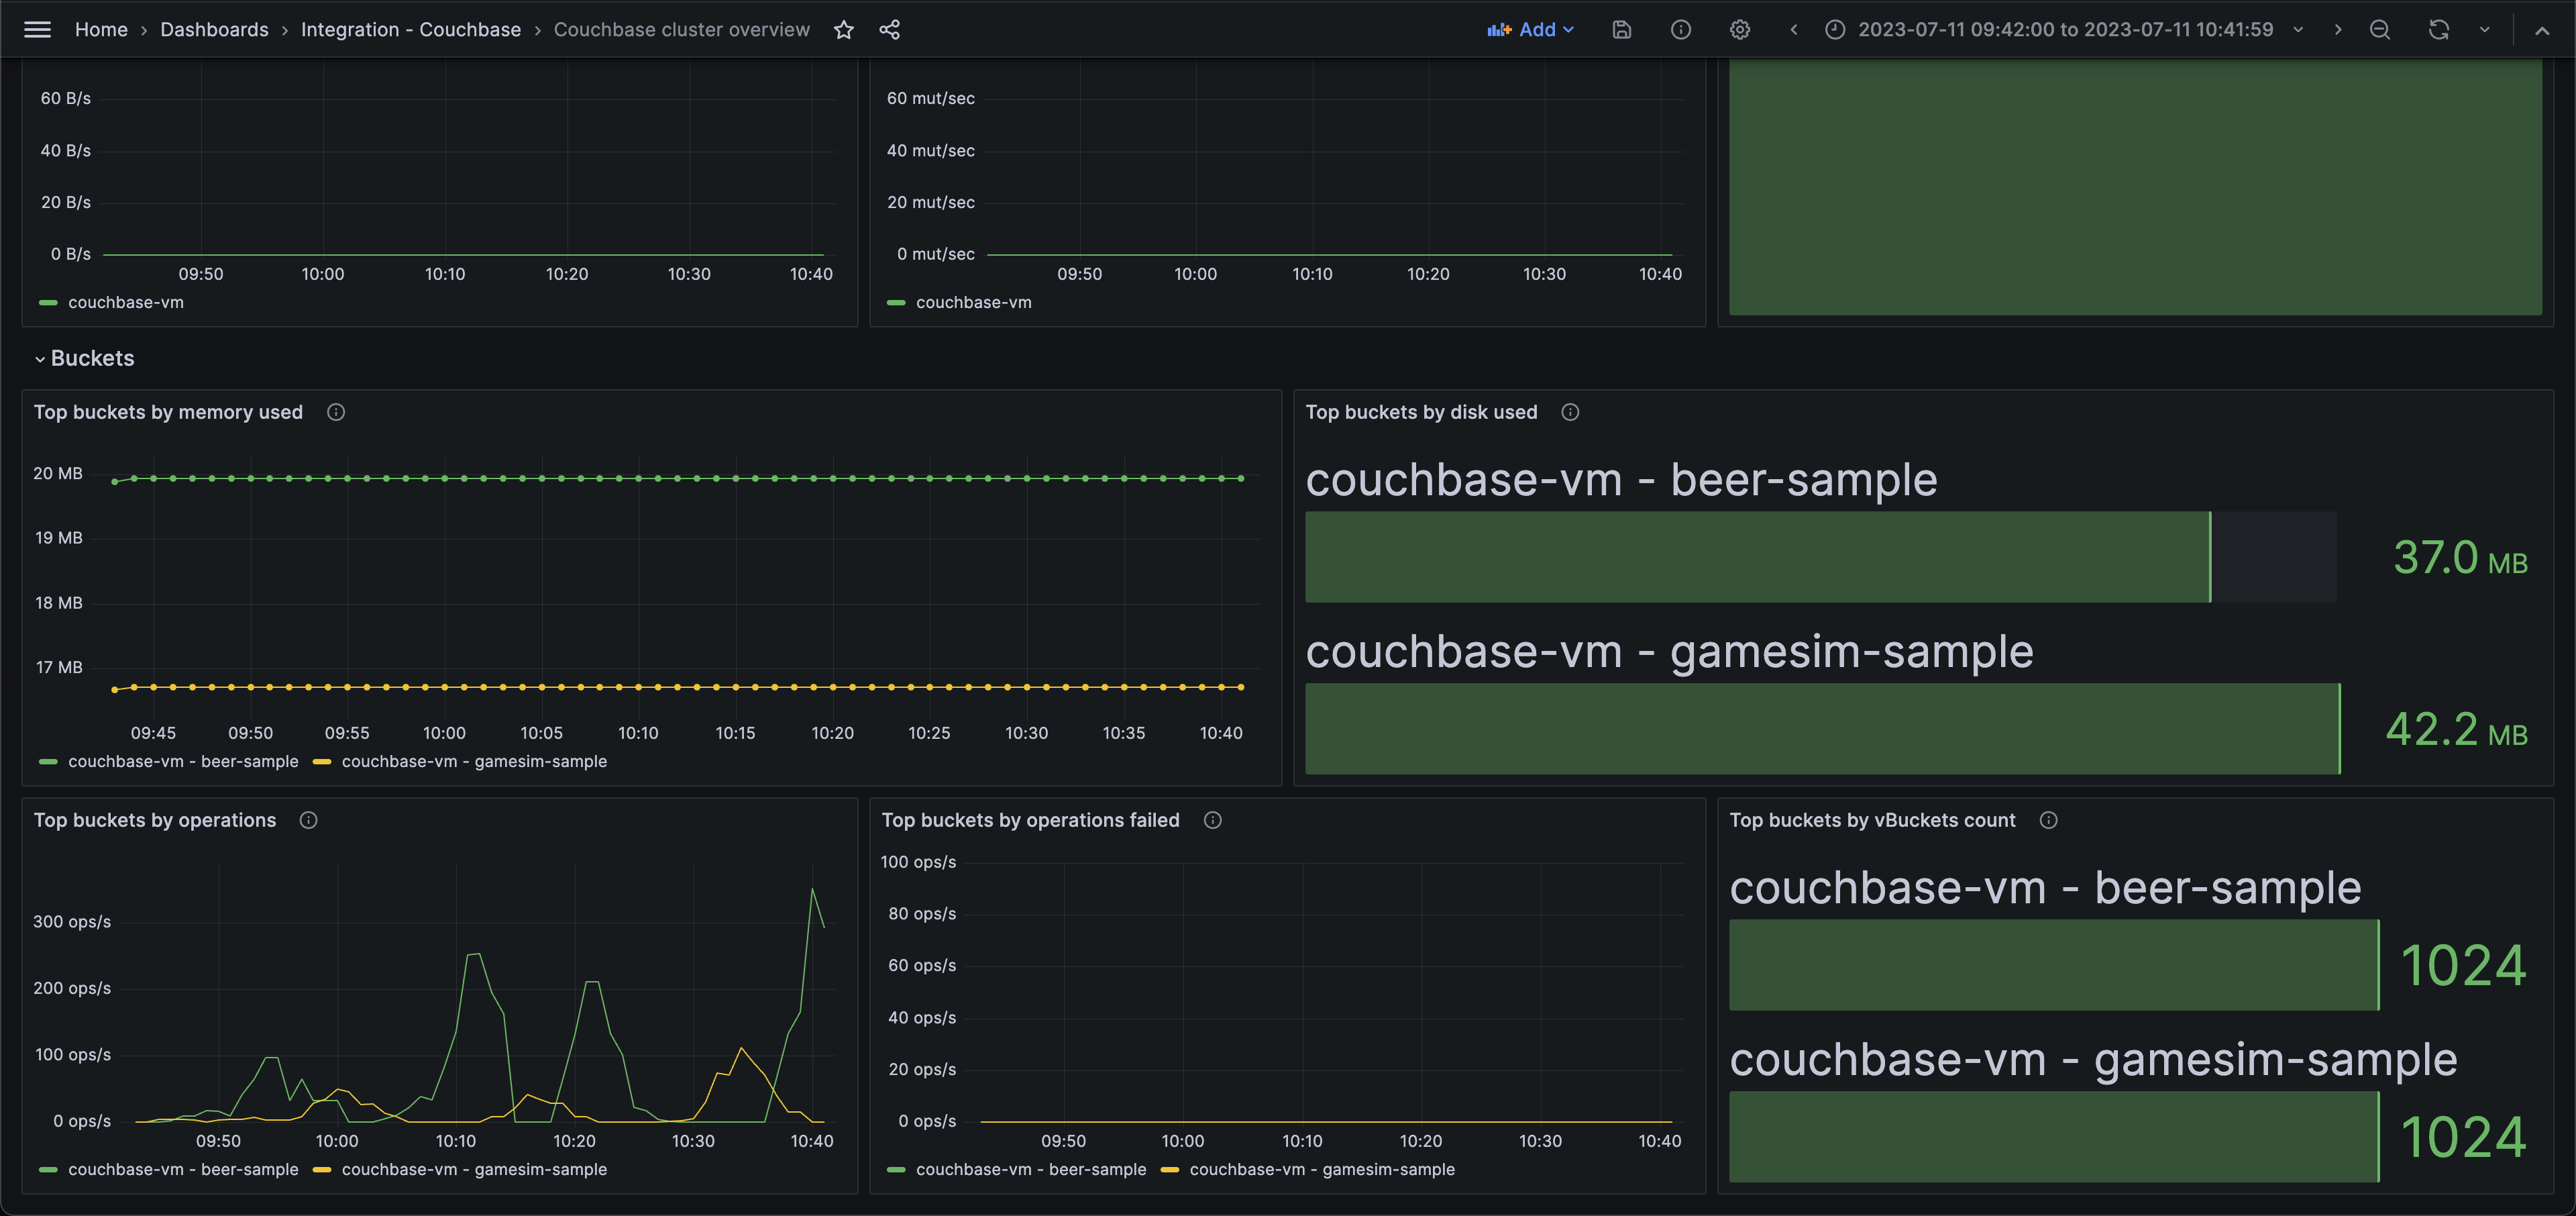Screen dimensions: 2576x1216
Task: Save the dashboard using disk icon
Action: [1622, 30]
